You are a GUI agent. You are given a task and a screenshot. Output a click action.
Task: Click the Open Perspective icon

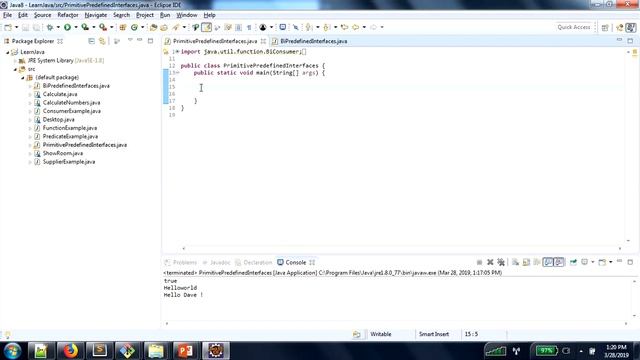pyautogui.click(x=605, y=27)
